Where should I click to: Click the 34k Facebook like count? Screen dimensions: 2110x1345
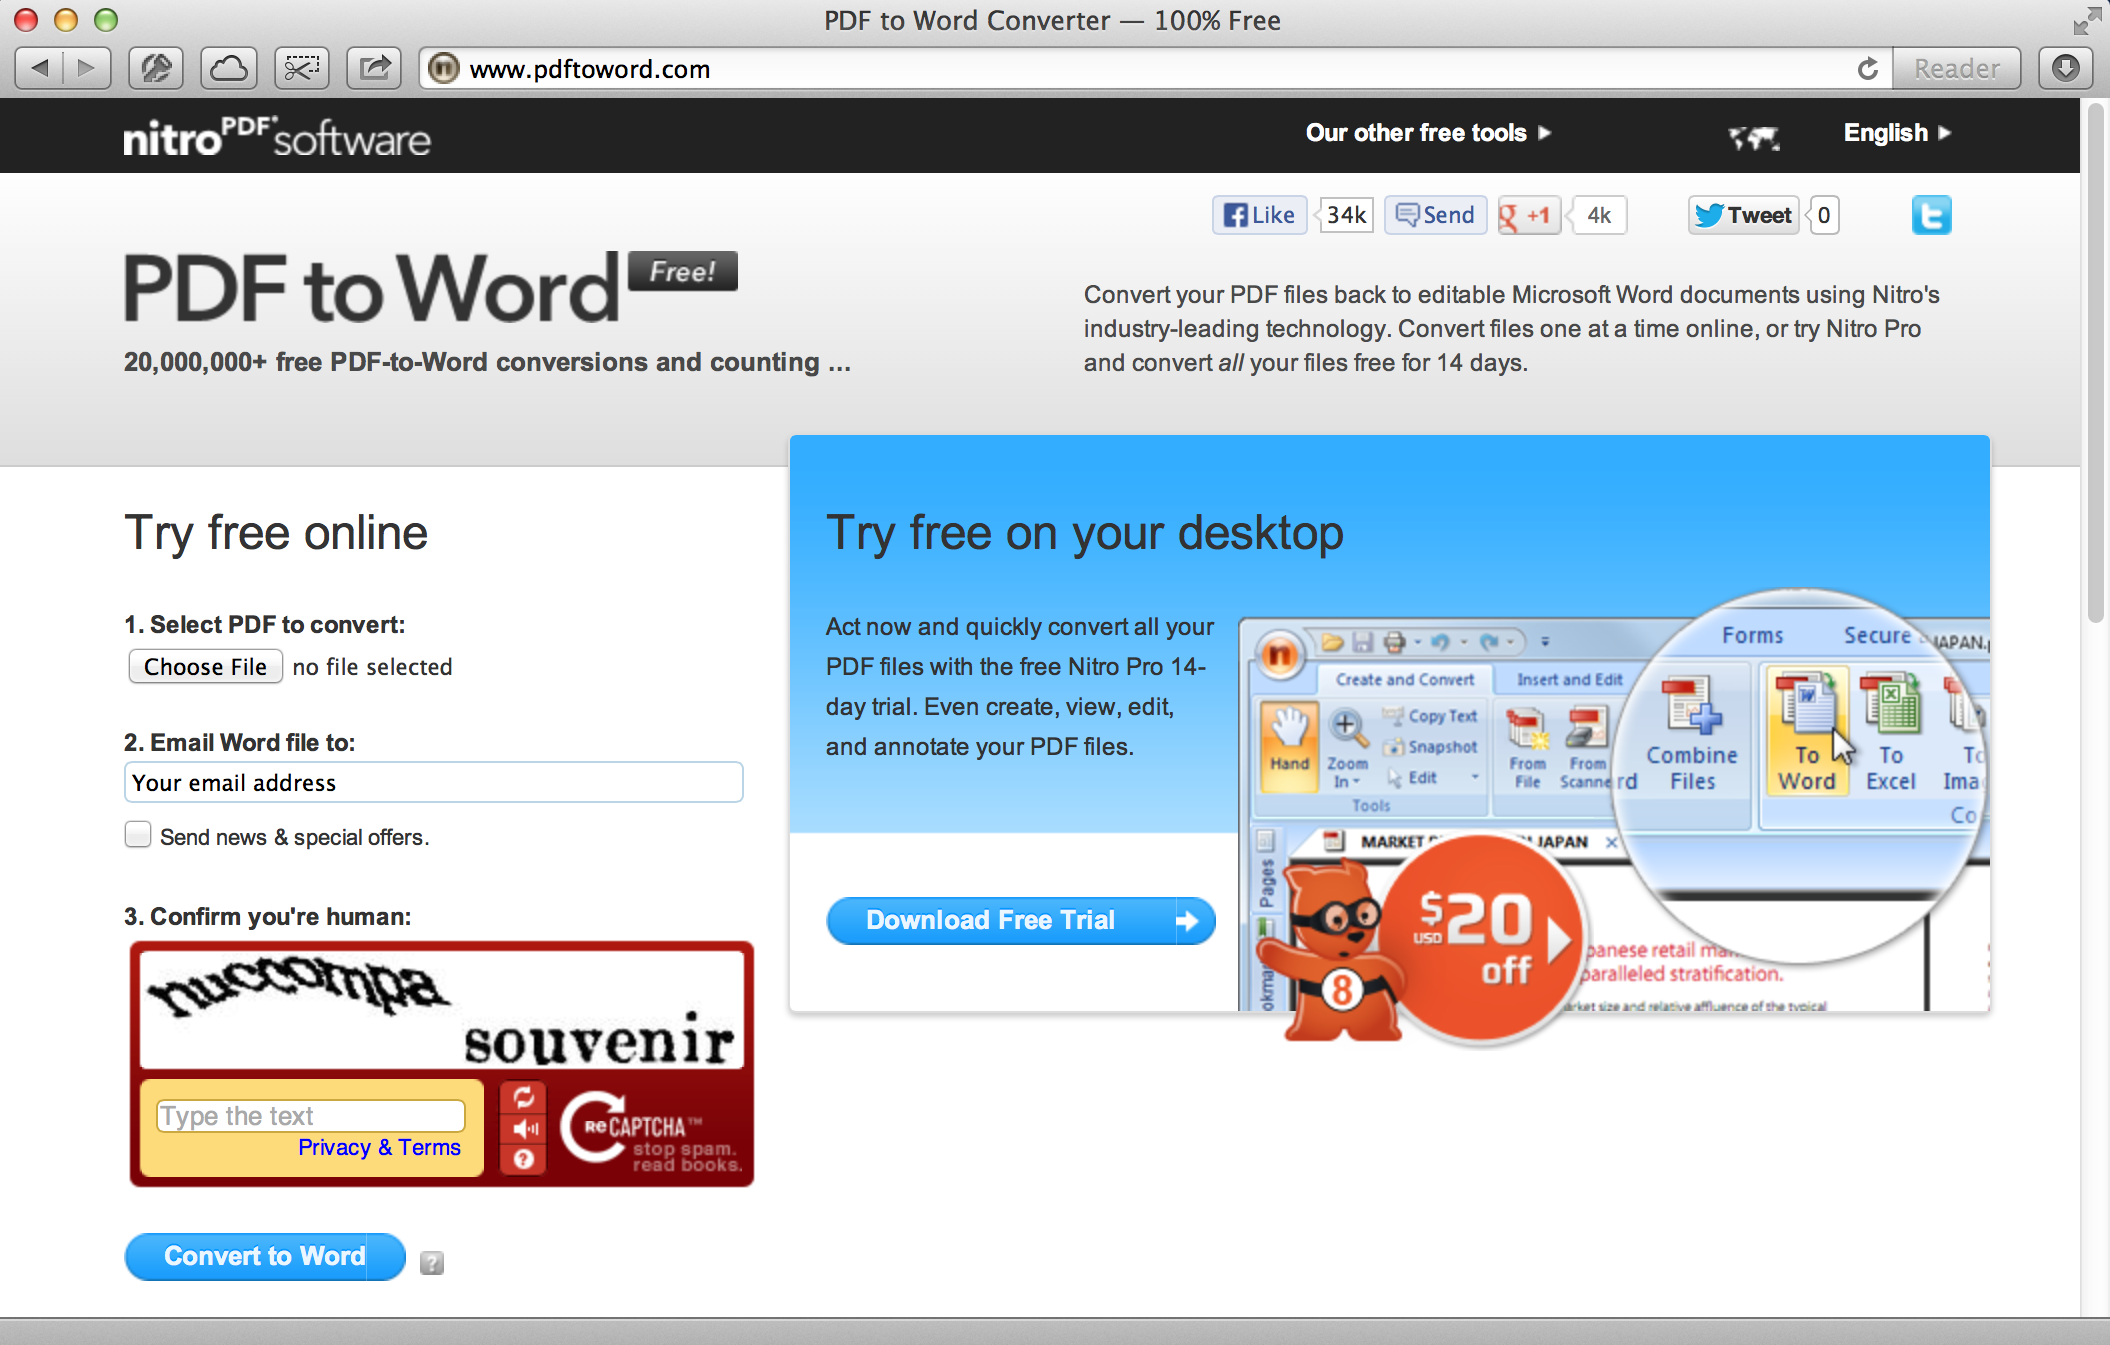pyautogui.click(x=1346, y=215)
